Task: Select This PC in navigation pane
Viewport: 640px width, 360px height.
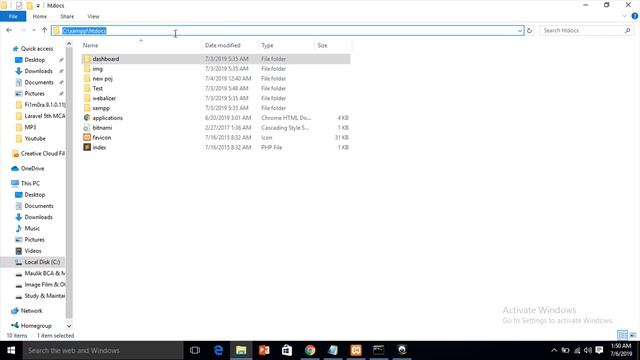Action: point(30,183)
